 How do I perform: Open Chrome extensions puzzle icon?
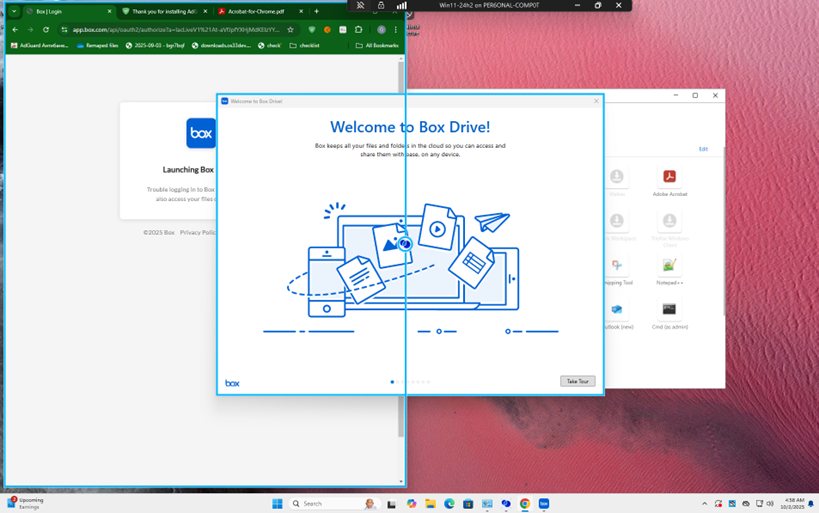coord(359,30)
